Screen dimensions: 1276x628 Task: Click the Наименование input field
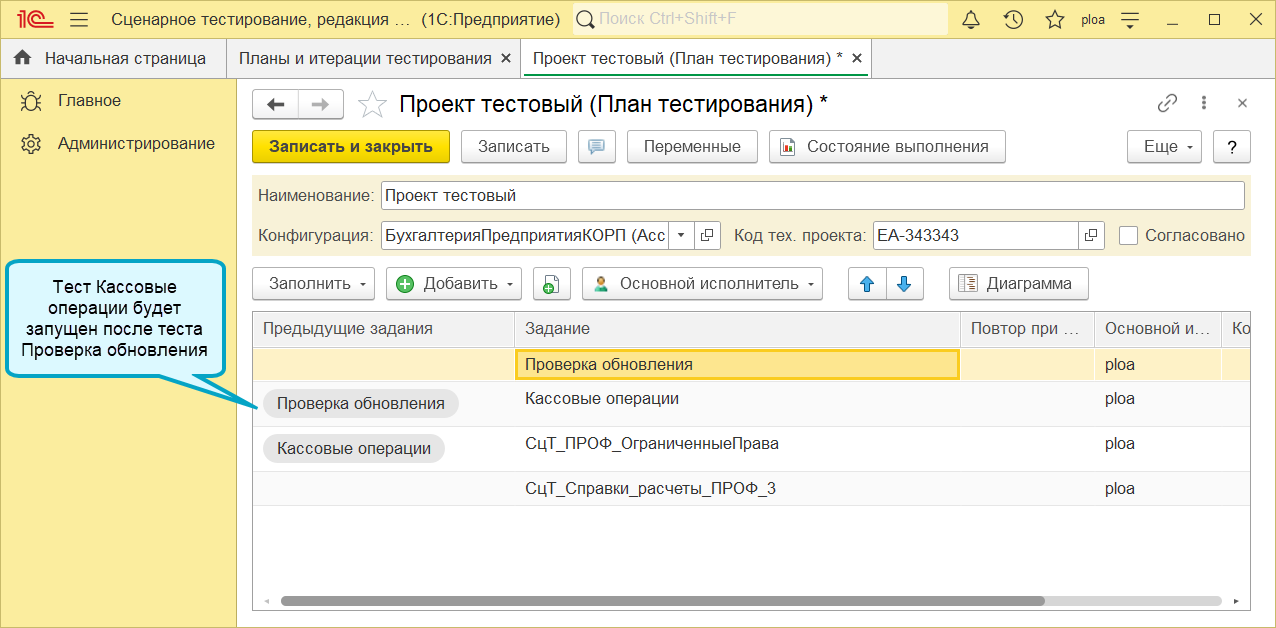(x=813, y=196)
